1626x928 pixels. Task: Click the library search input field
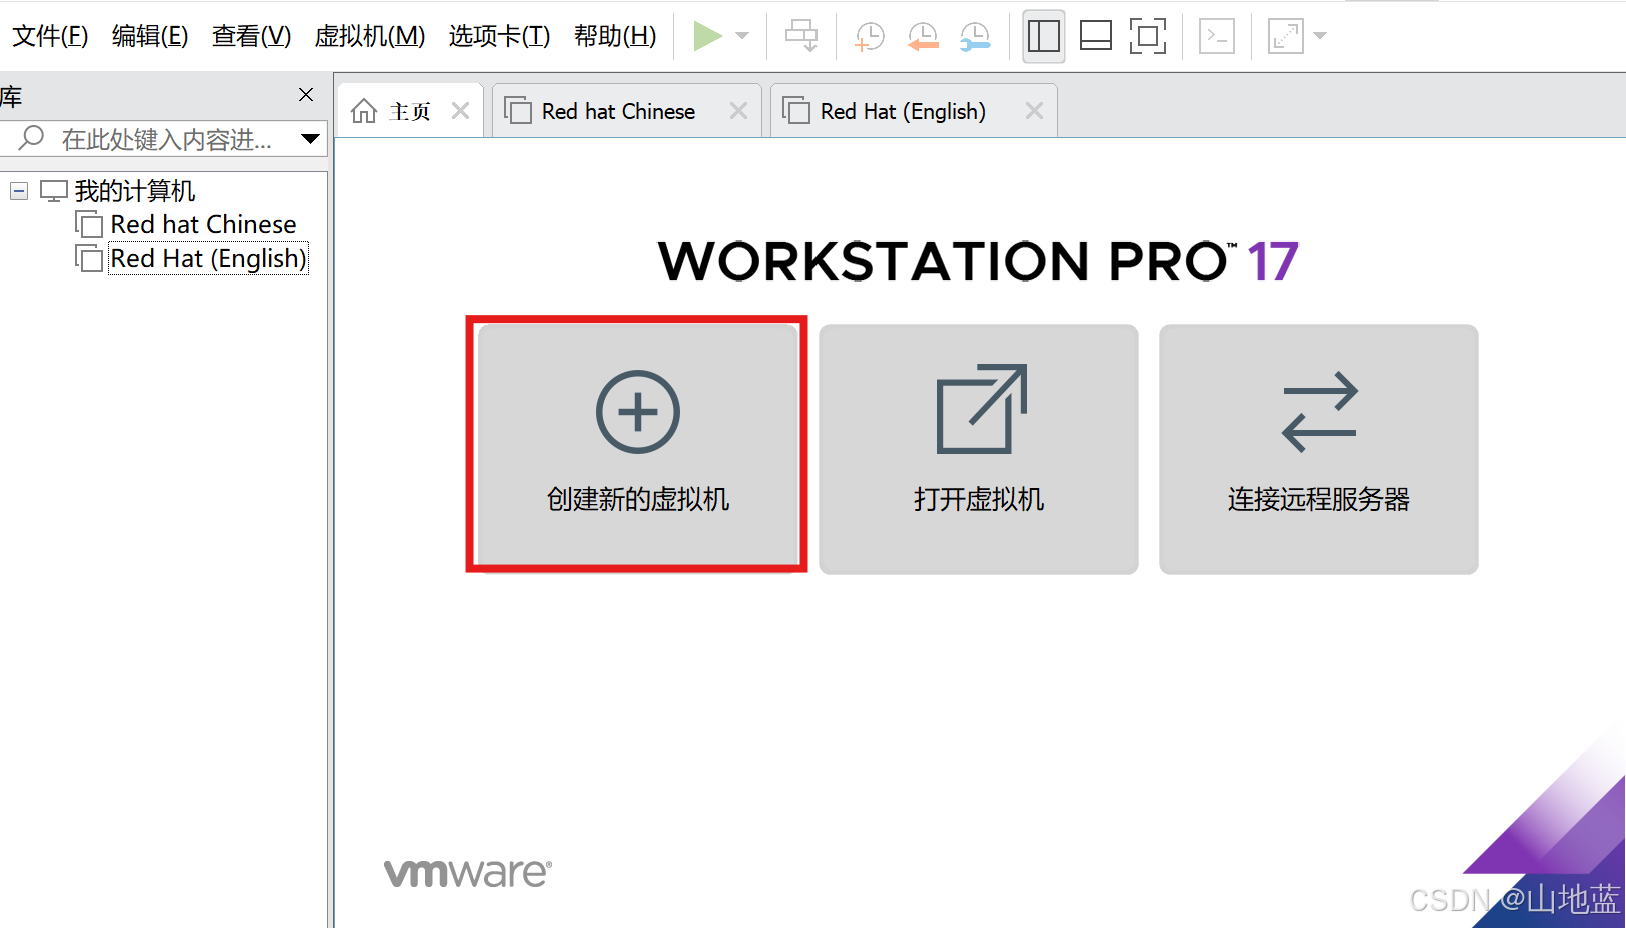pyautogui.click(x=166, y=139)
